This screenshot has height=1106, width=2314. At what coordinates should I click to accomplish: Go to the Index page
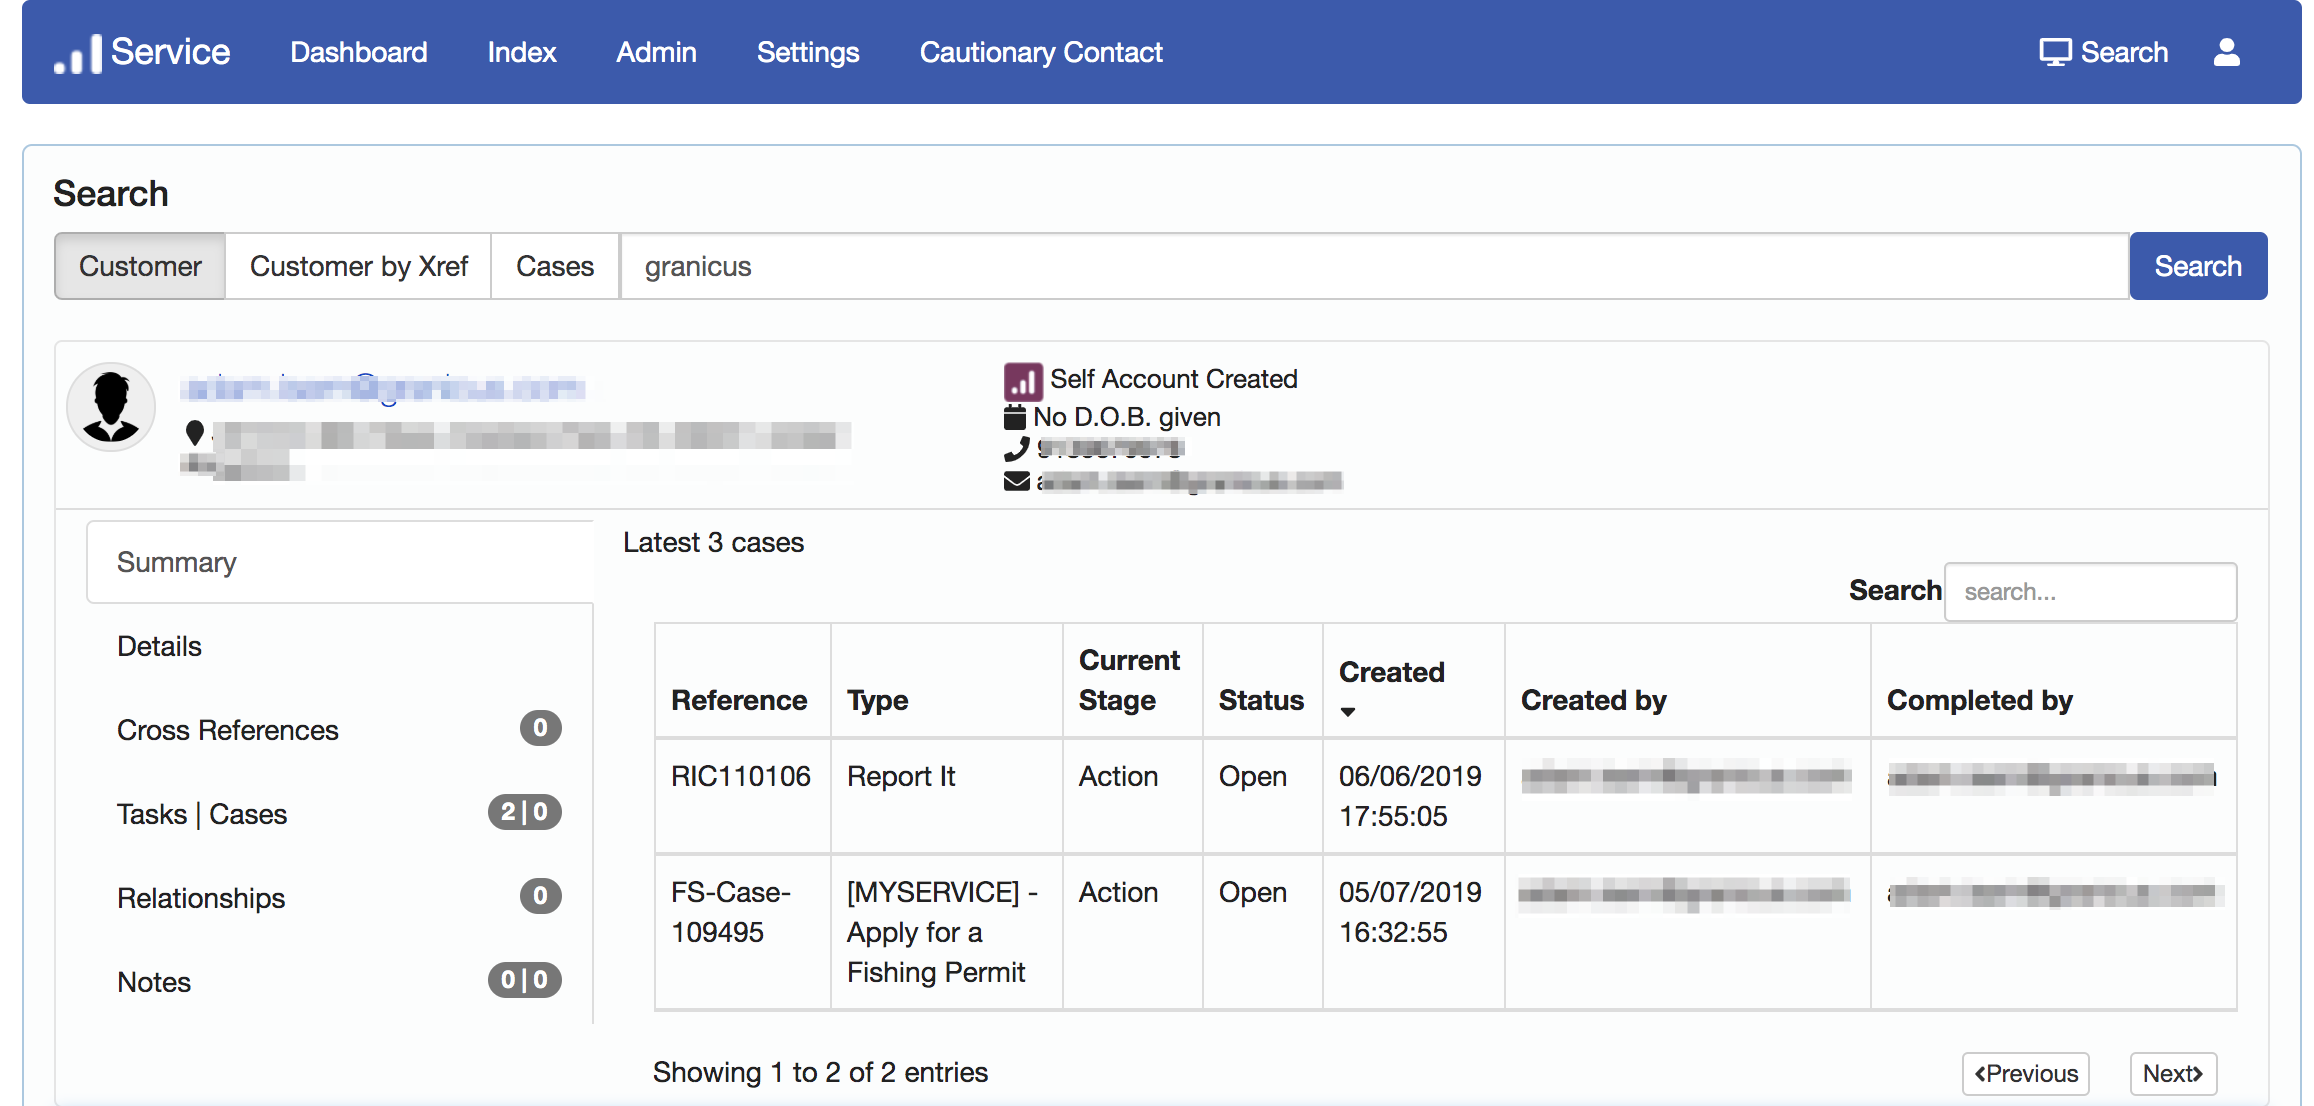pos(521,52)
